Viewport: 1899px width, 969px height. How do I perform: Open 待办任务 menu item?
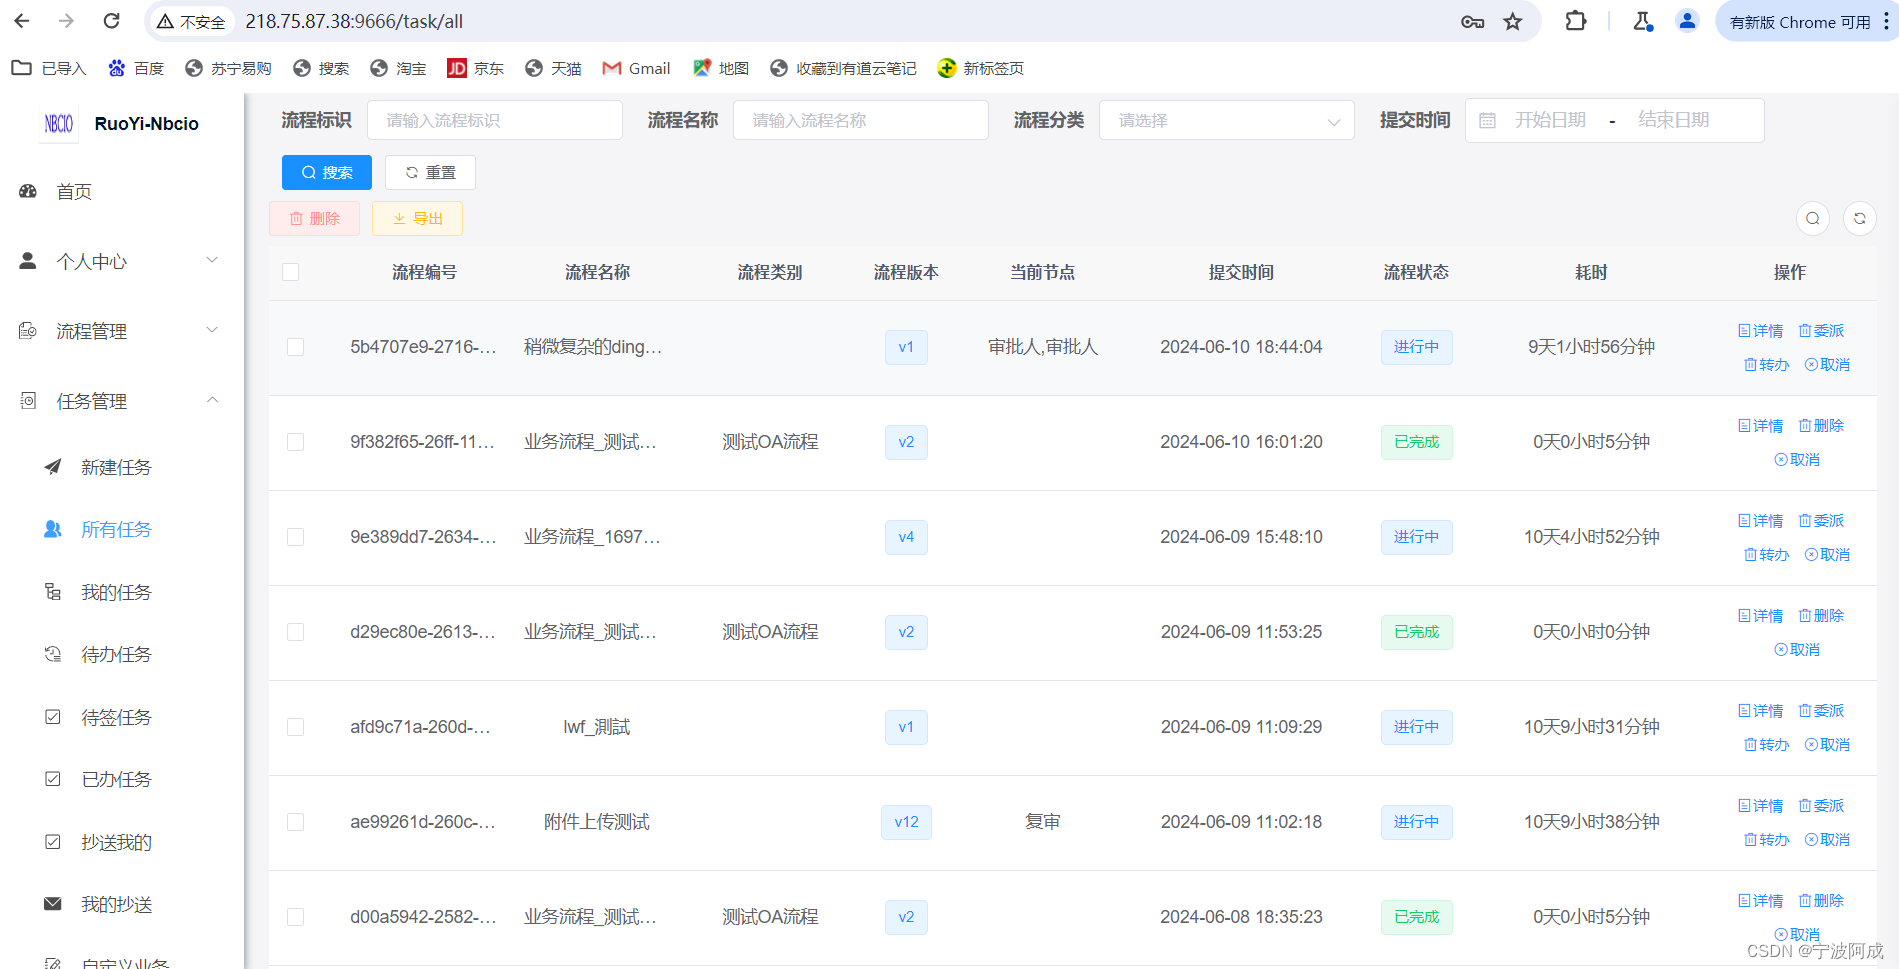[x=120, y=655]
